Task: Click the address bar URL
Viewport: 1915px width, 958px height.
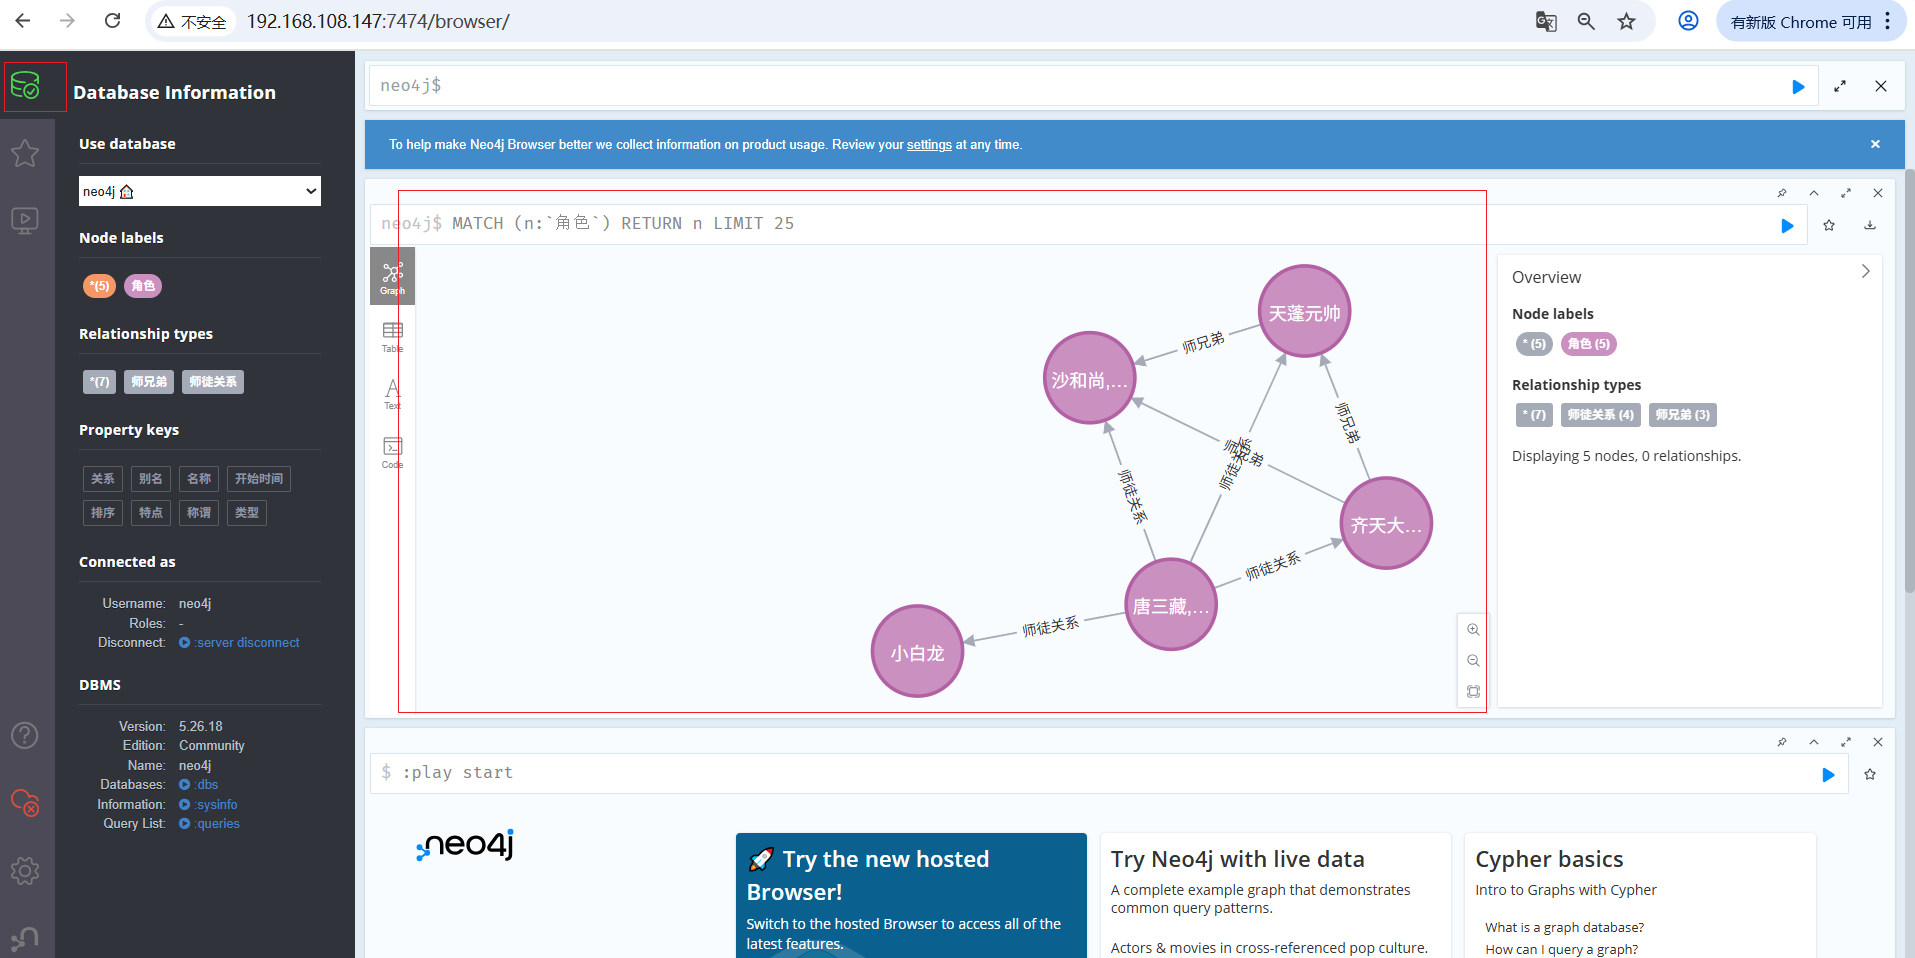Action: tap(378, 21)
